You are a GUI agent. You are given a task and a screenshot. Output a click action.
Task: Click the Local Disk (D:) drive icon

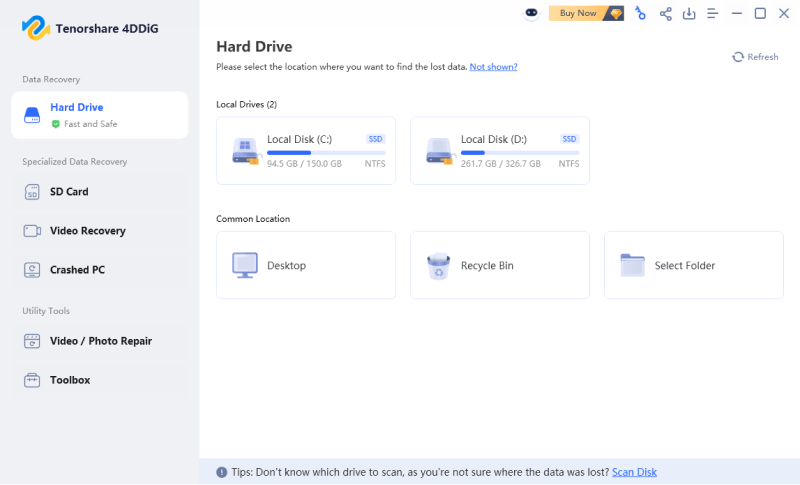(439, 151)
